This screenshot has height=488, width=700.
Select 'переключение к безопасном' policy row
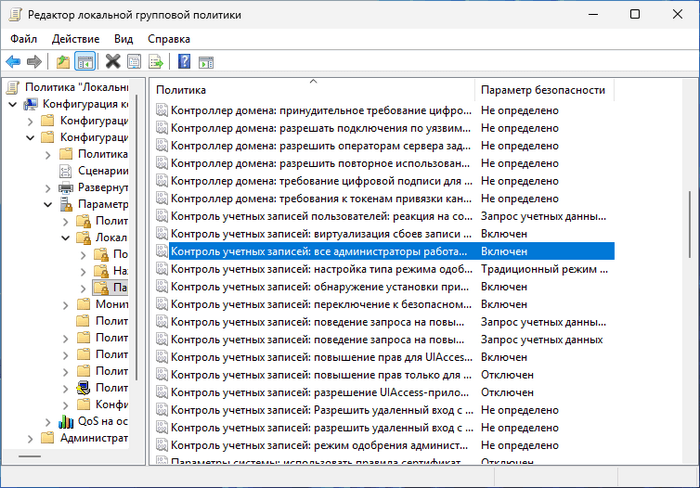[383, 304]
